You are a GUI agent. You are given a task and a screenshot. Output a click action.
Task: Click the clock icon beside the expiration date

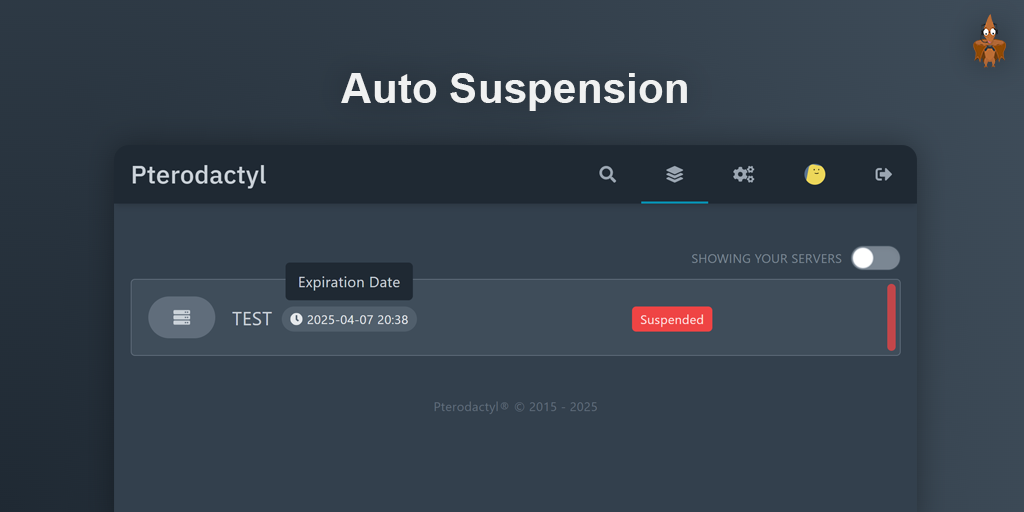[296, 319]
